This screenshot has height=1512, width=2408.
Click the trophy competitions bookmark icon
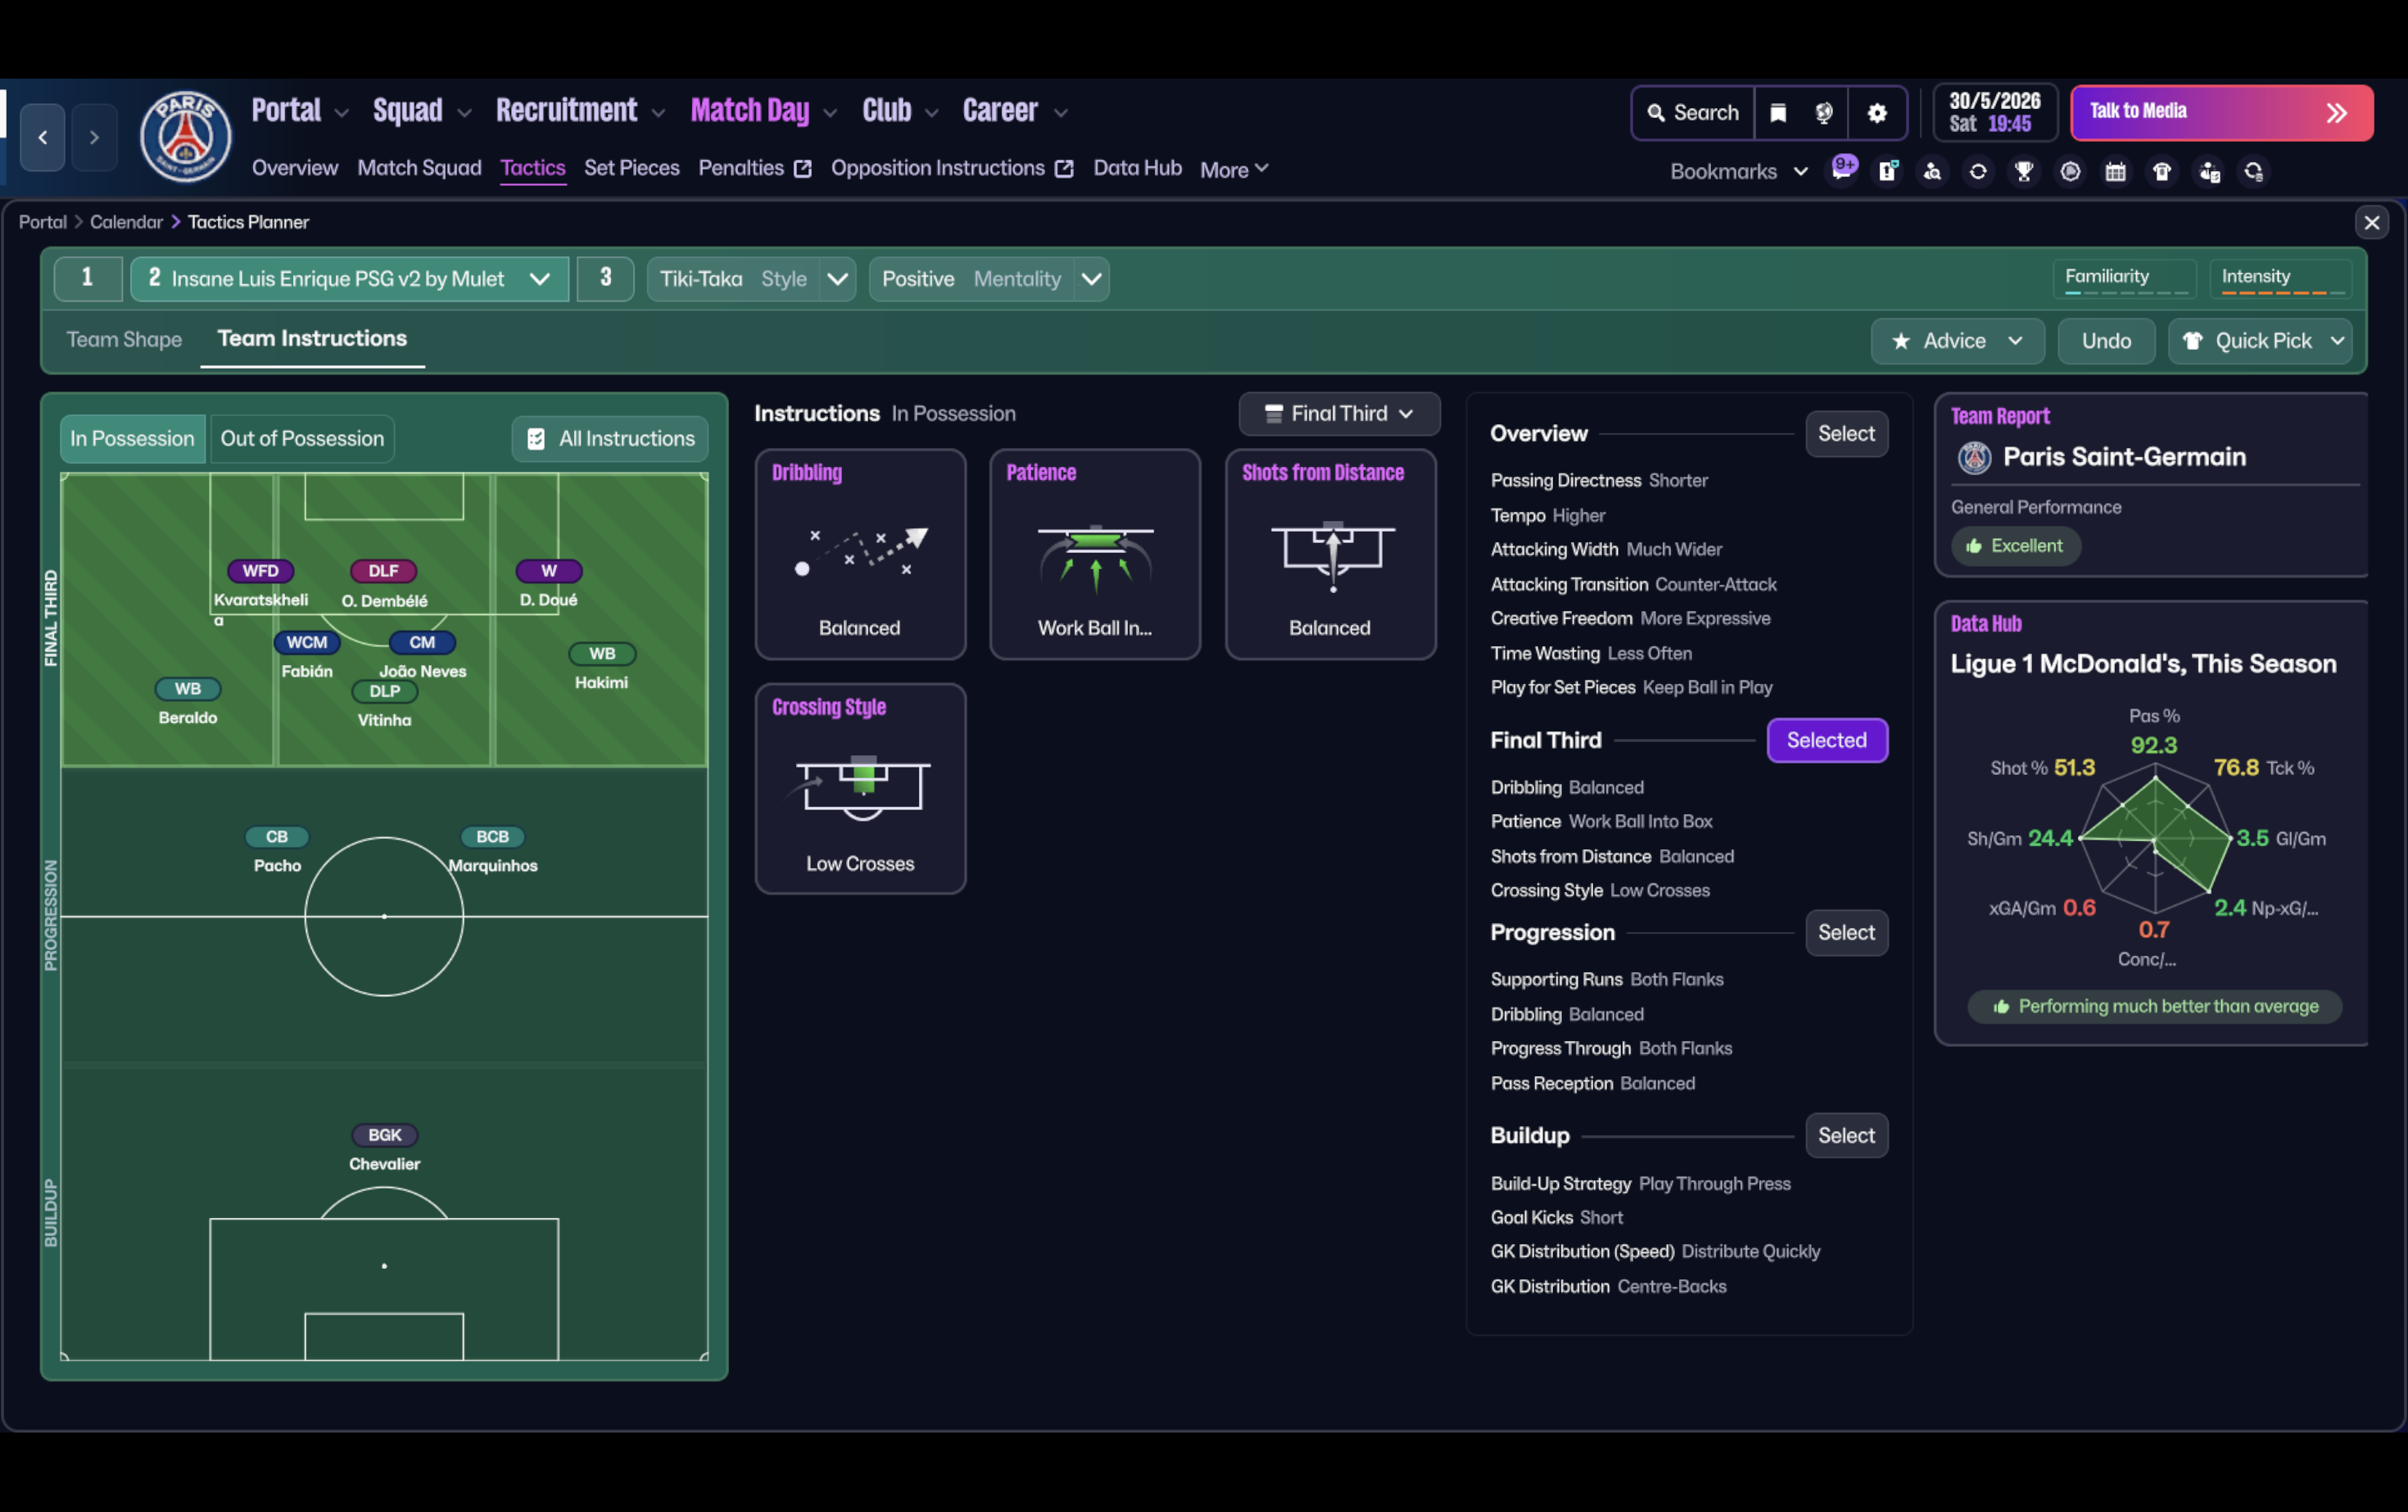point(2024,172)
